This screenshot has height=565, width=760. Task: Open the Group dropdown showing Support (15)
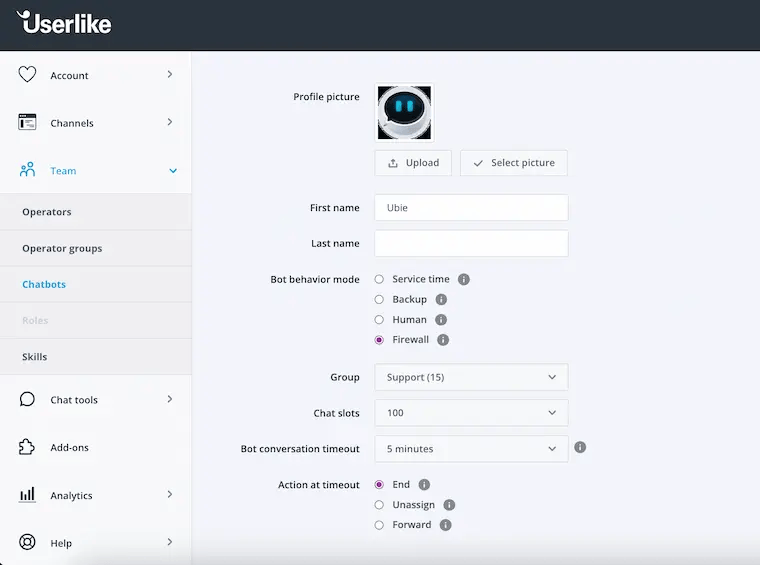pos(471,377)
